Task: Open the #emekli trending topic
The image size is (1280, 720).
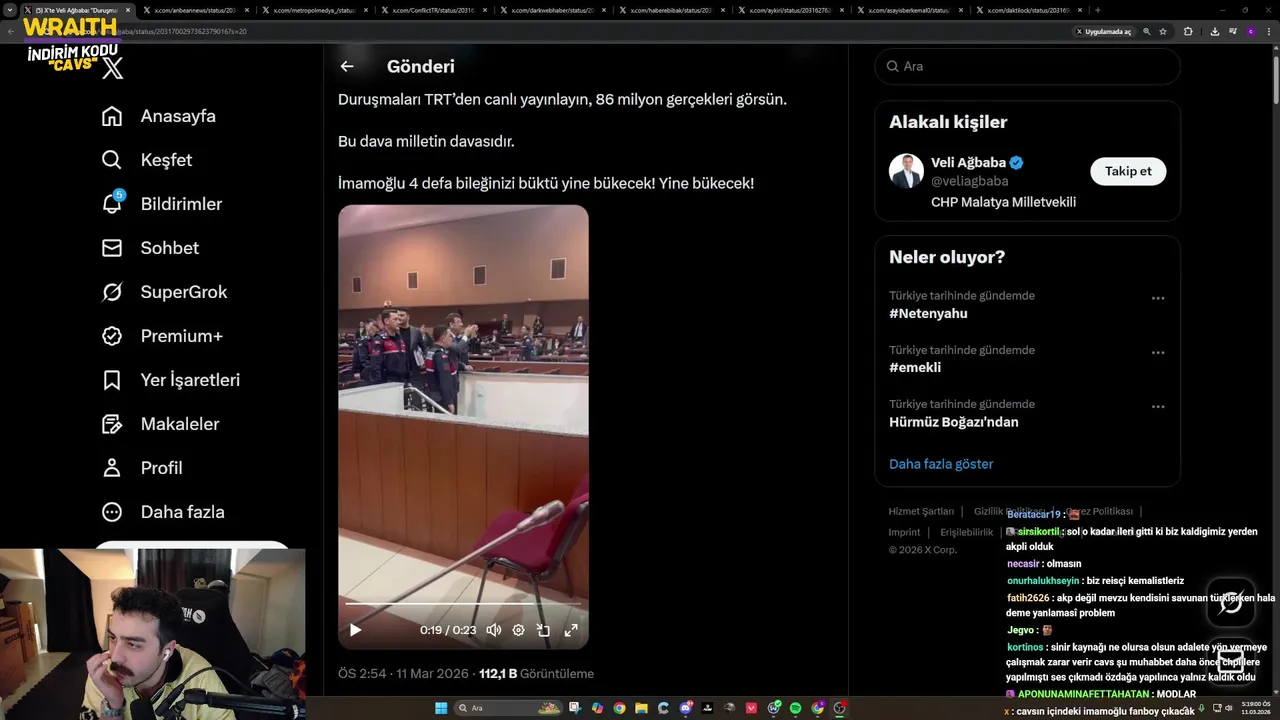Action: (x=915, y=368)
